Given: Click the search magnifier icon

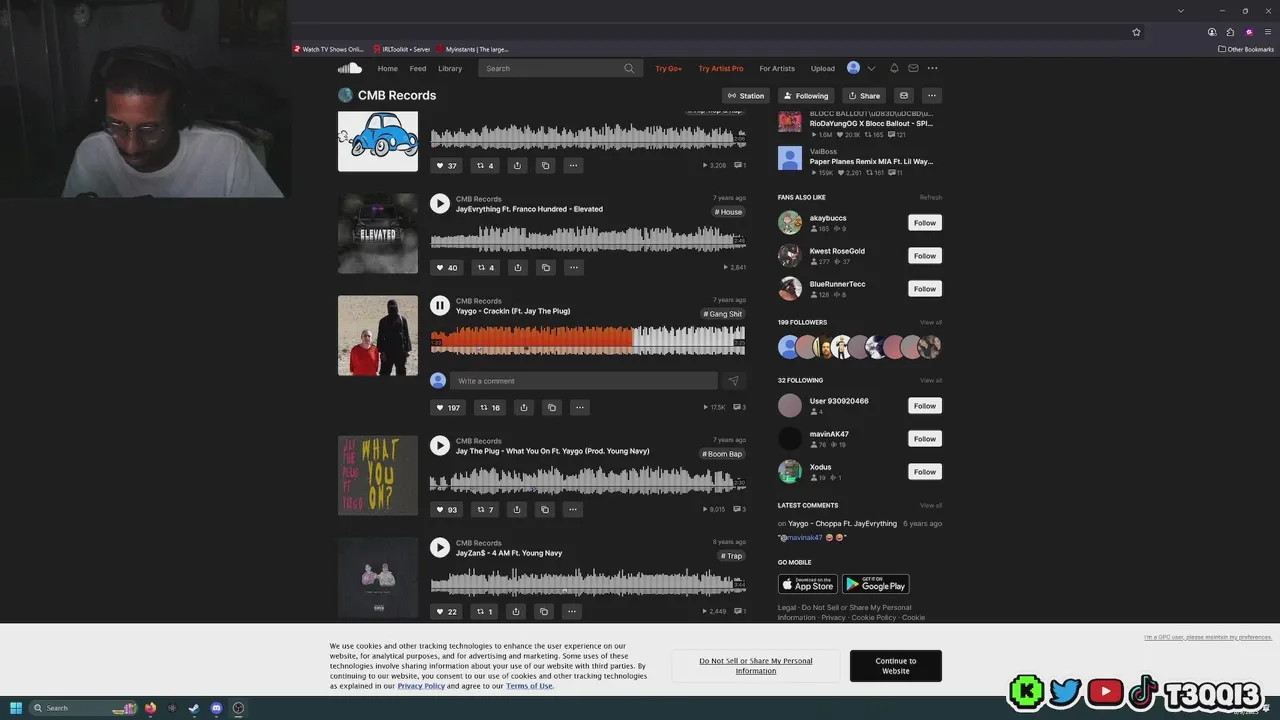Looking at the screenshot, I should click(x=629, y=68).
